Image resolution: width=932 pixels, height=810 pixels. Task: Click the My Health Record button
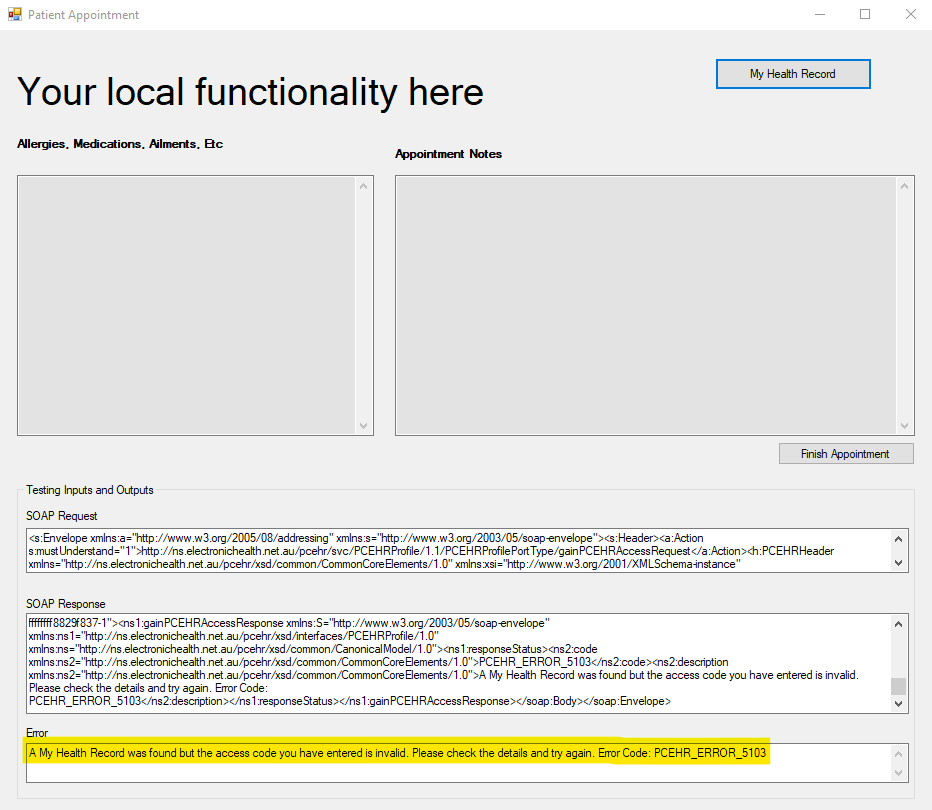coord(792,73)
